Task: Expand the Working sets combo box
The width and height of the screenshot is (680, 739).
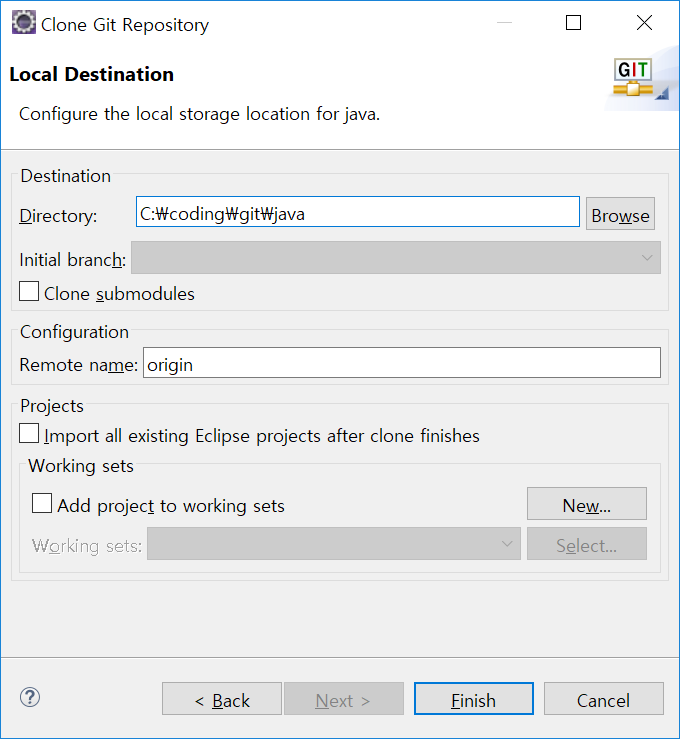Action: 333,544
